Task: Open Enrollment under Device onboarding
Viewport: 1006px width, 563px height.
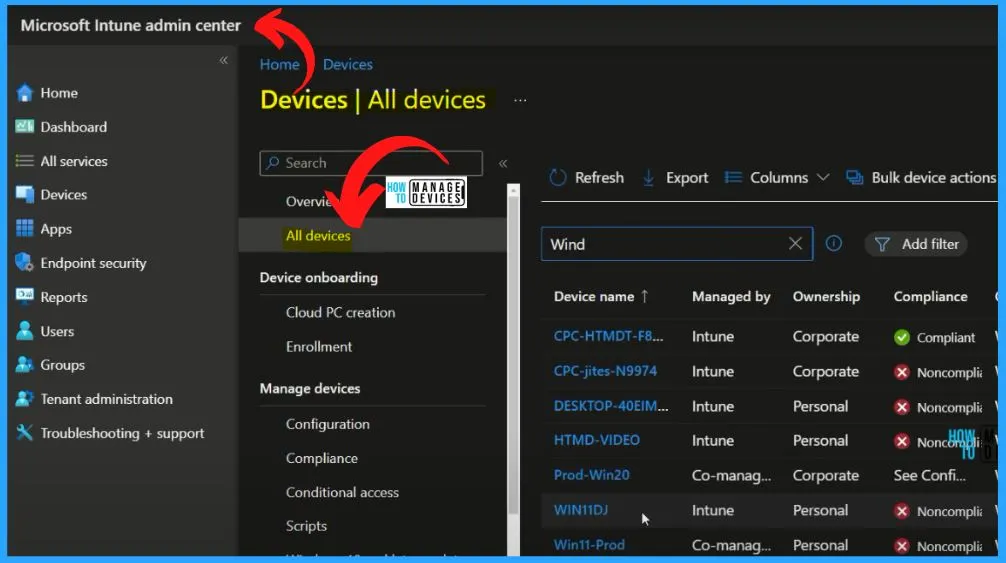Action: click(x=319, y=346)
